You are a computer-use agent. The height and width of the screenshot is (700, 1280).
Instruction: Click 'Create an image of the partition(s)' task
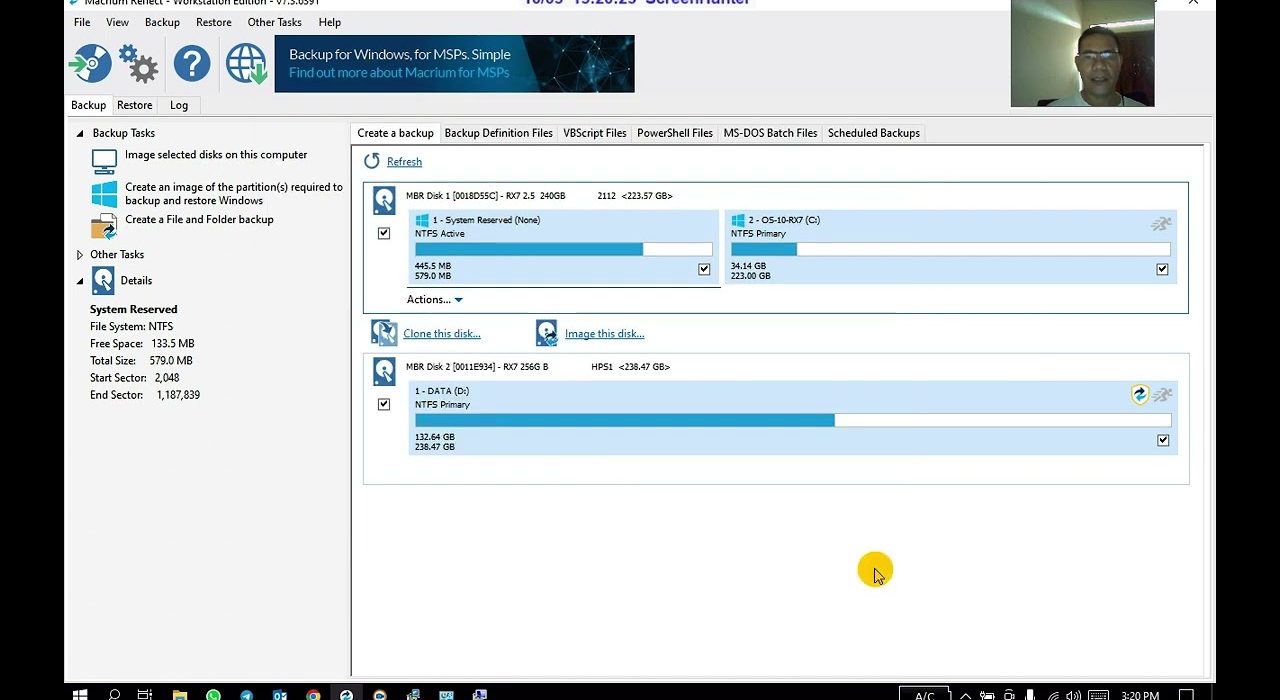point(234,194)
